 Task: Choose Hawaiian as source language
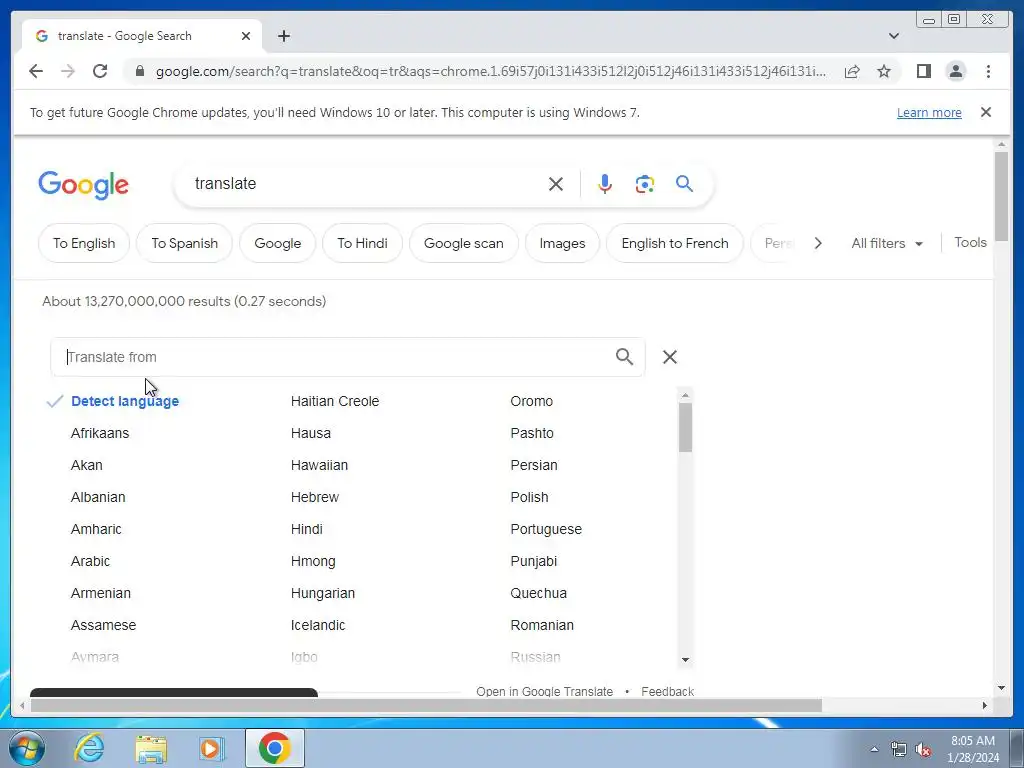coord(319,465)
